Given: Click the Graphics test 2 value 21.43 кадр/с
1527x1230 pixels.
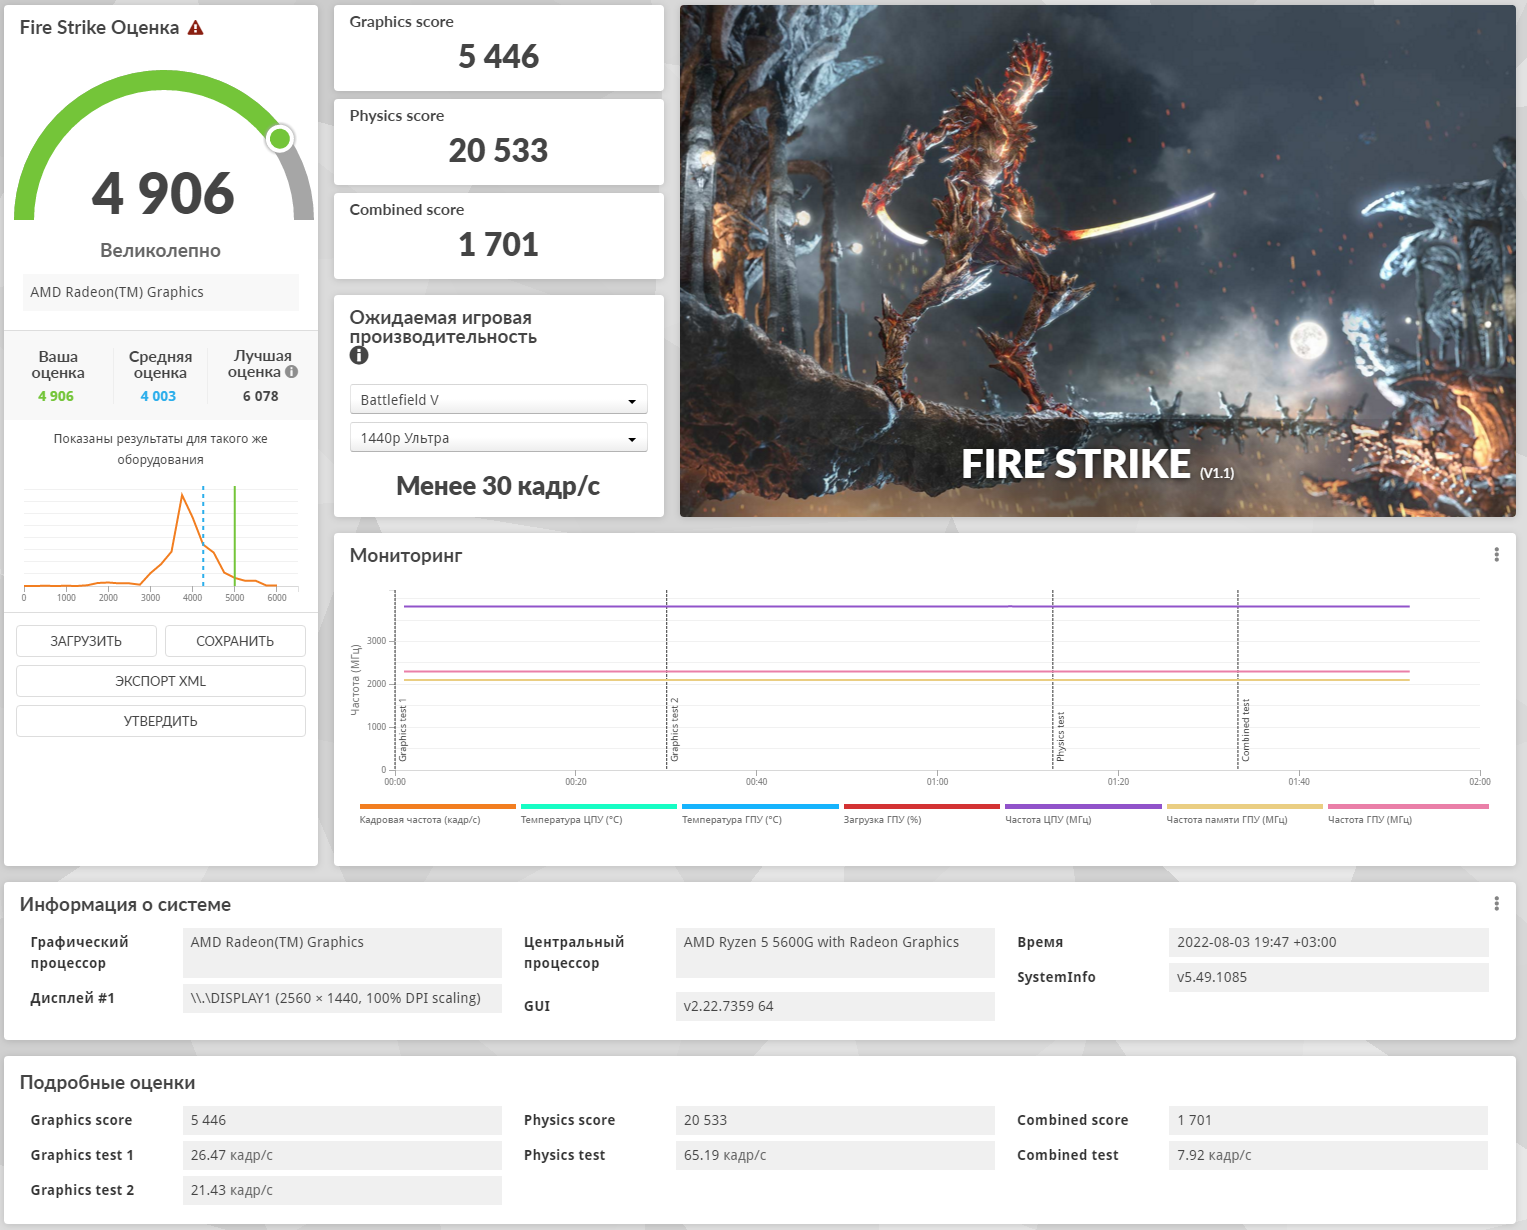Looking at the screenshot, I should tap(342, 1190).
